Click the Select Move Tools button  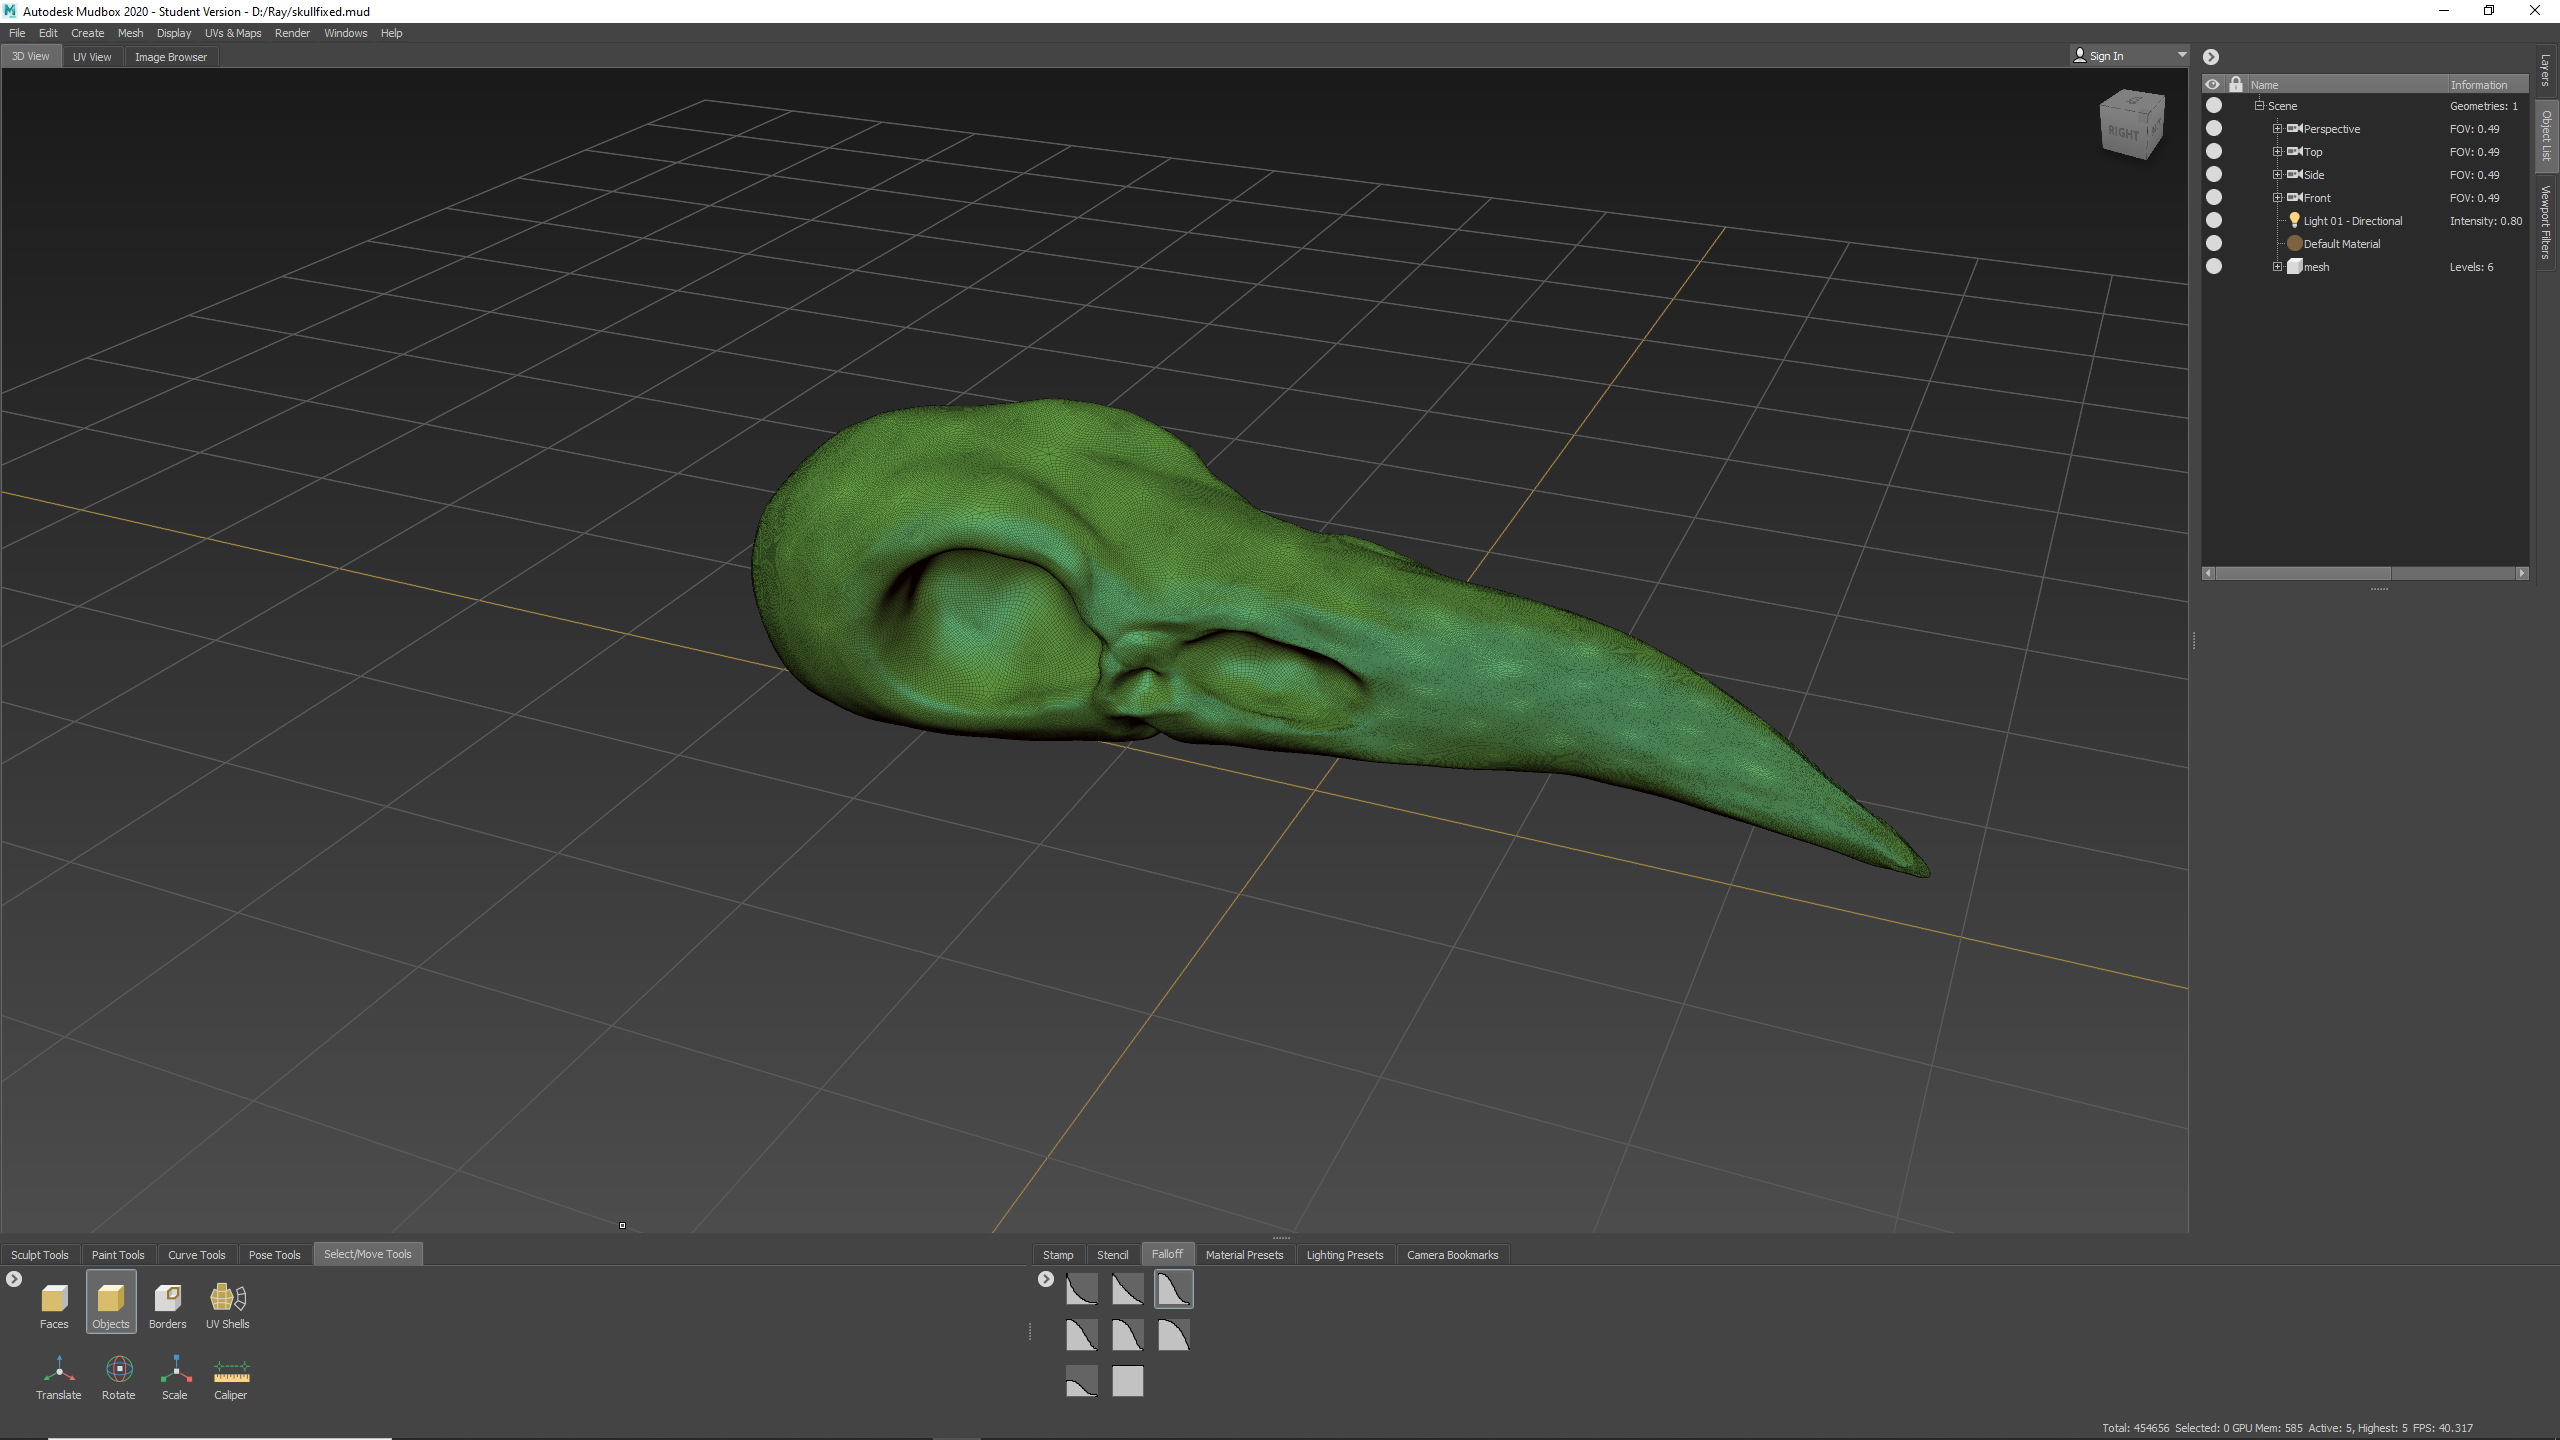point(367,1254)
